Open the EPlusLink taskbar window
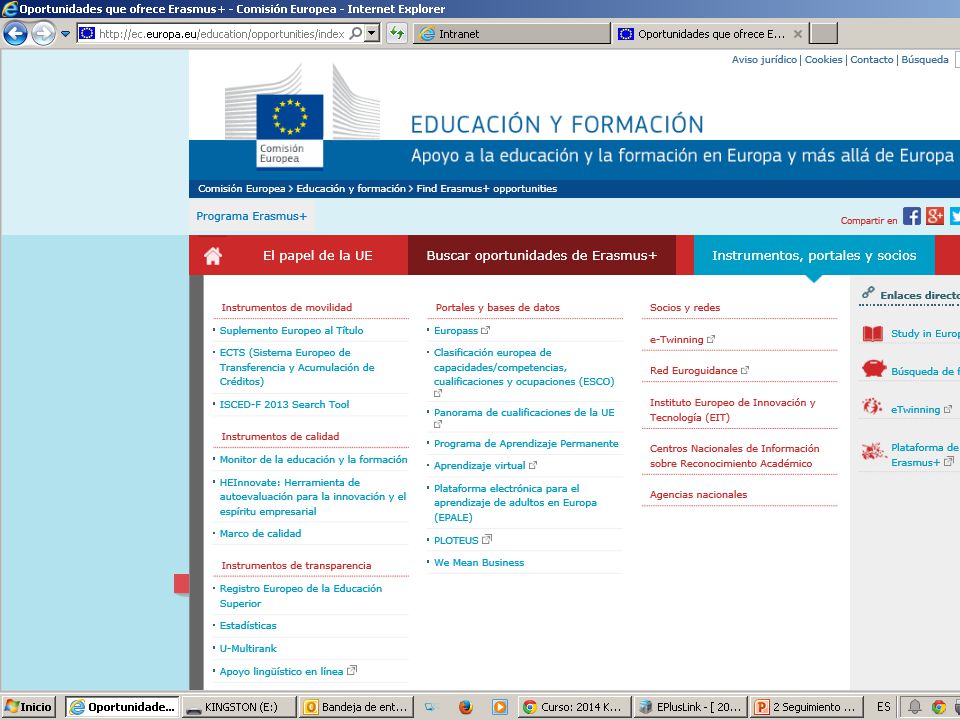 pos(691,707)
